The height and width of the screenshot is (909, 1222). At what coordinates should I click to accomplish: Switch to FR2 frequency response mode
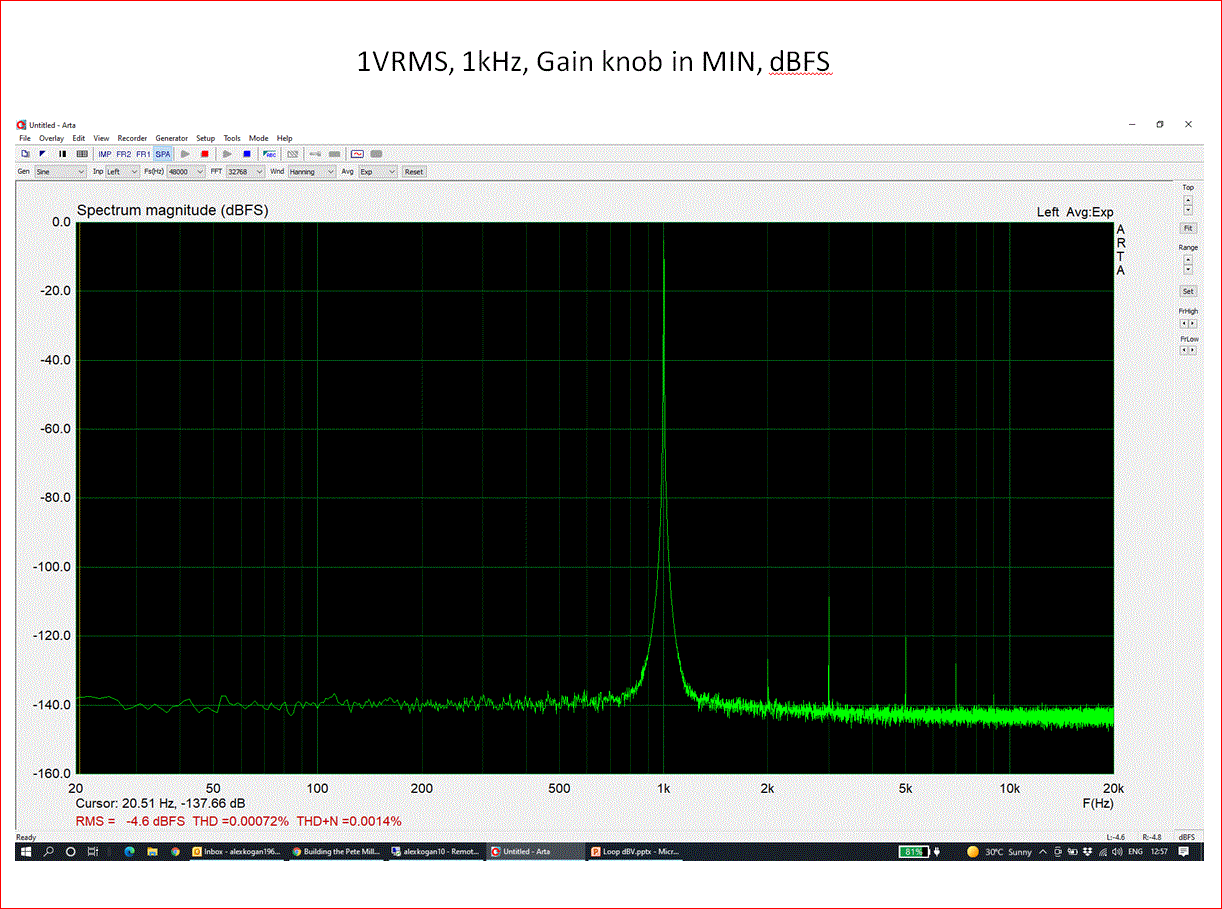(x=124, y=154)
